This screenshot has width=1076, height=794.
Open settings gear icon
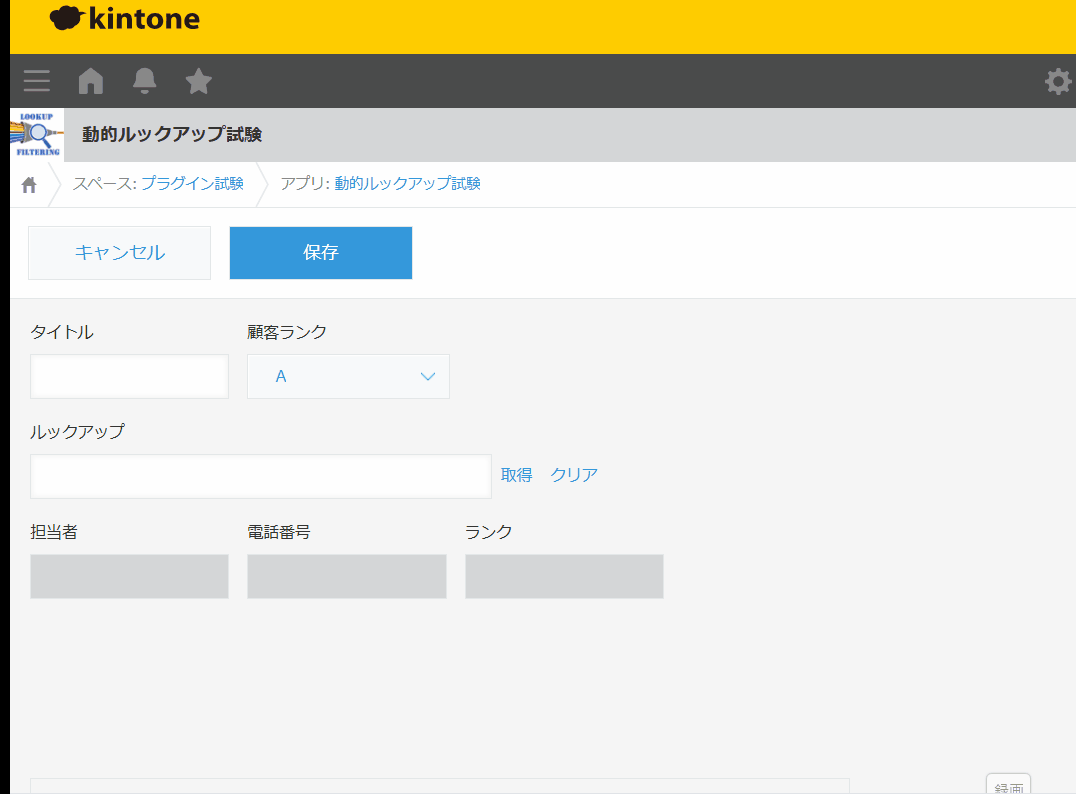pyautogui.click(x=1057, y=82)
